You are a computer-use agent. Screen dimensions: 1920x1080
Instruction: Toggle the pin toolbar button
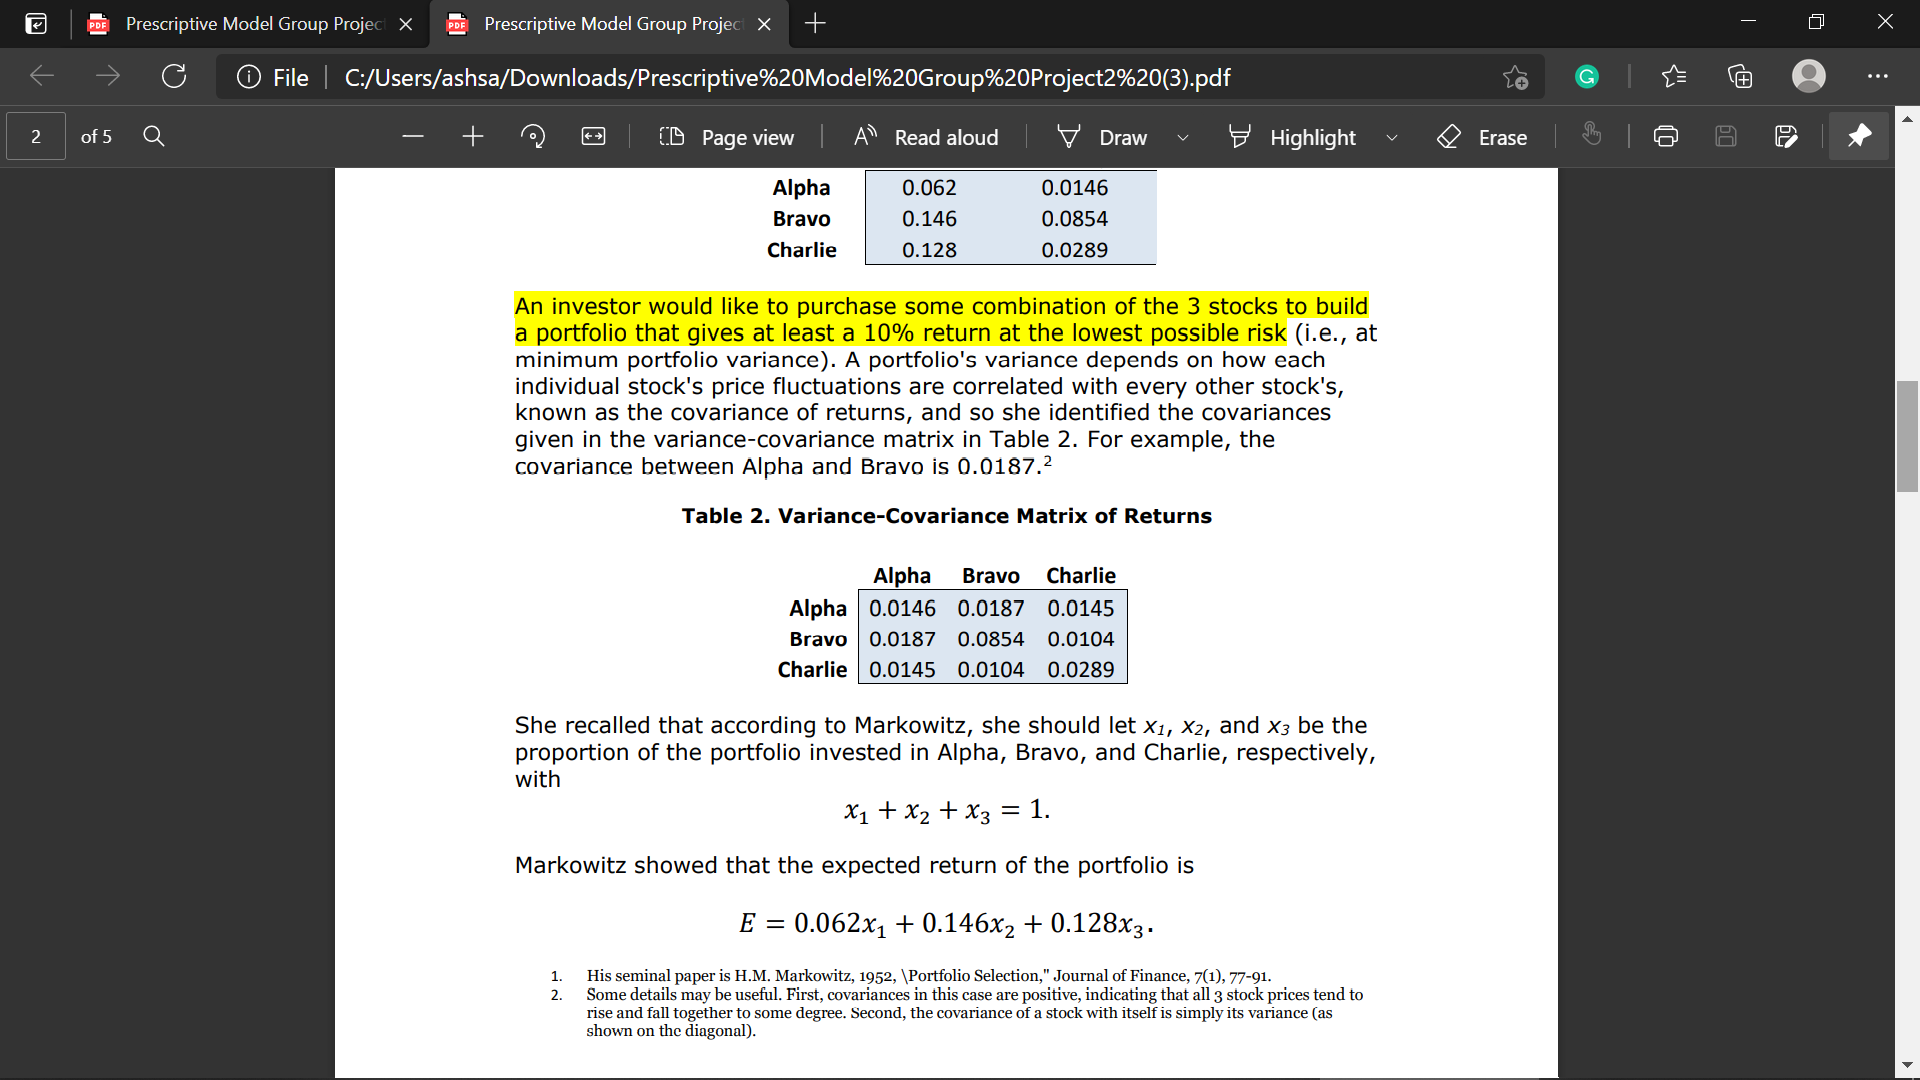pyautogui.click(x=1859, y=137)
